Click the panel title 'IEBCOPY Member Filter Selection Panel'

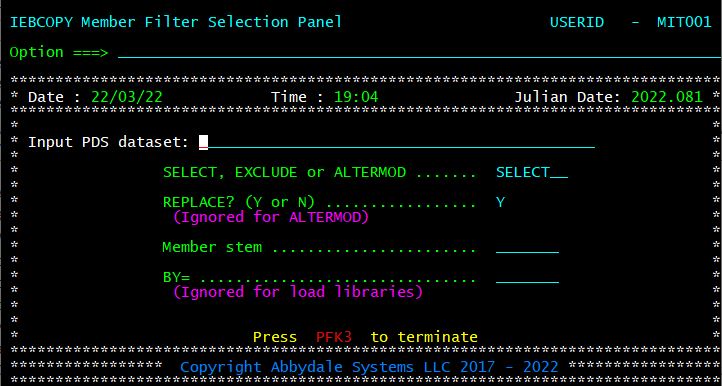point(175,22)
